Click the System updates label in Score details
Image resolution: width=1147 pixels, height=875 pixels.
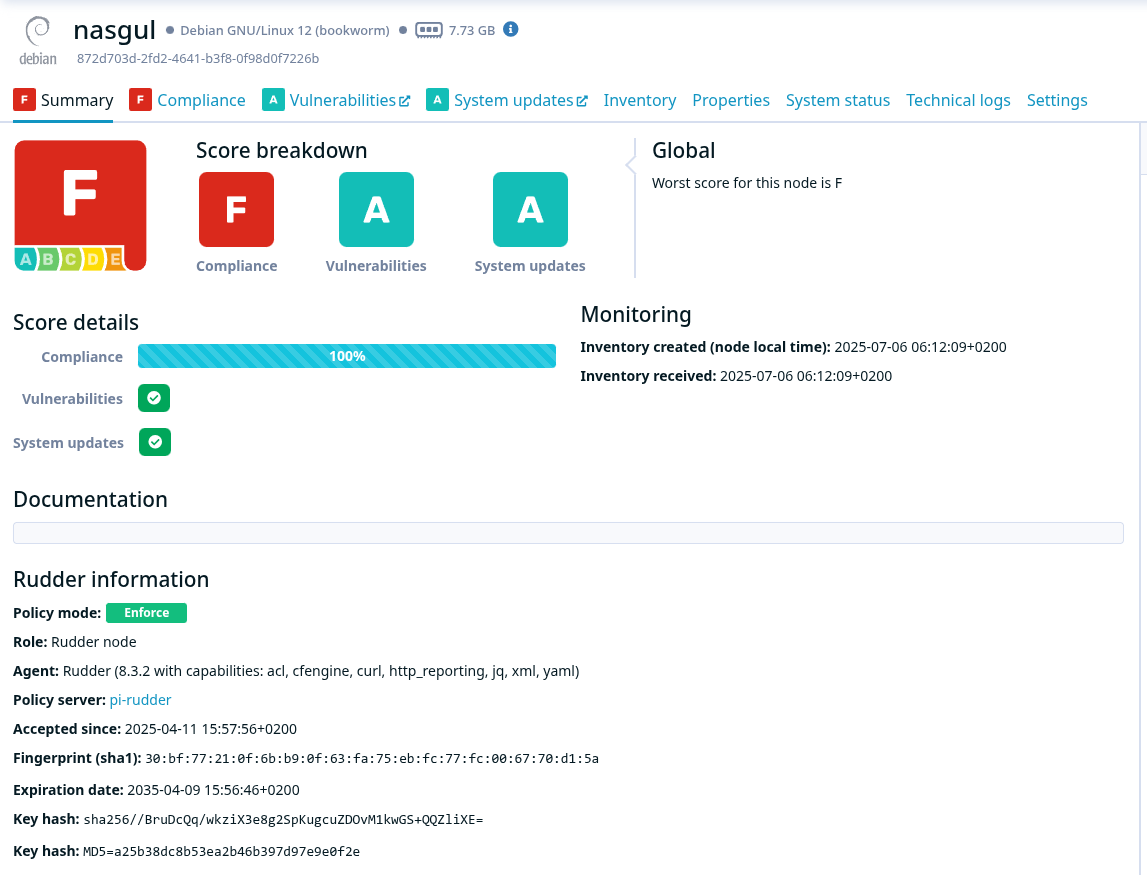click(x=68, y=443)
